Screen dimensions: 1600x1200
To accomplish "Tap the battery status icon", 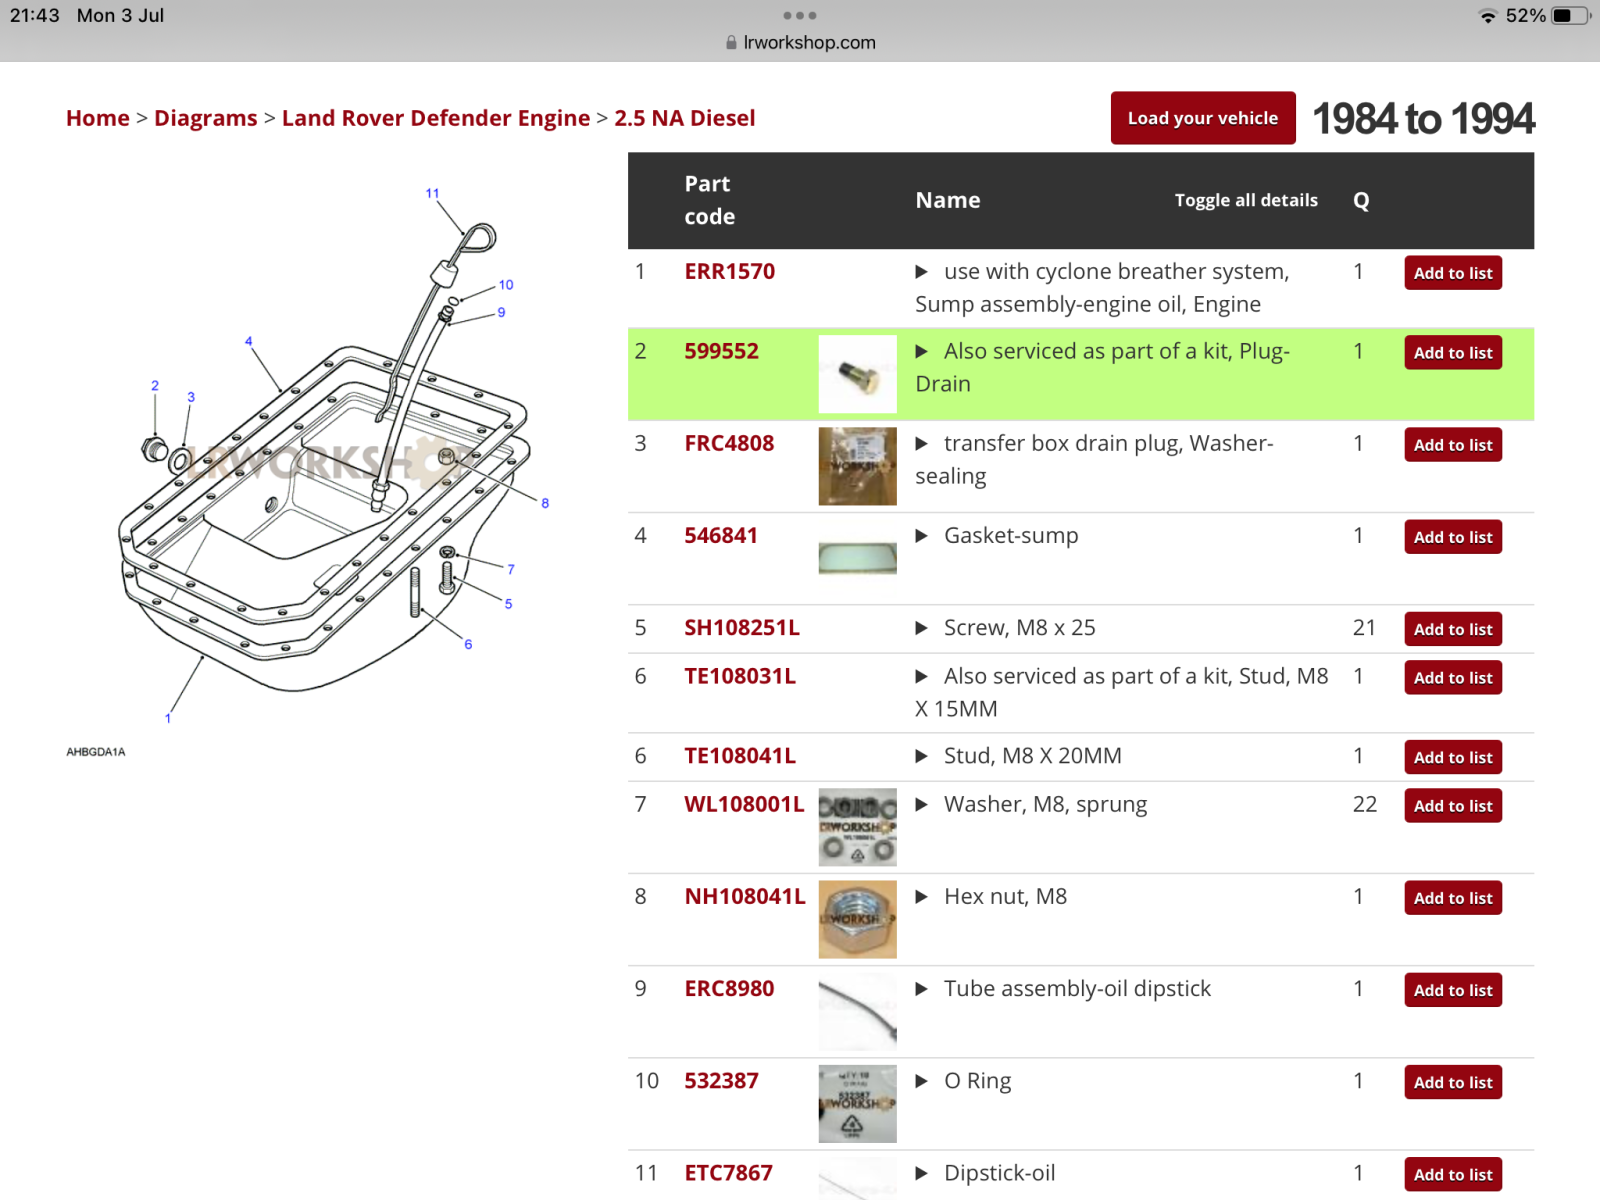I will [1571, 15].
